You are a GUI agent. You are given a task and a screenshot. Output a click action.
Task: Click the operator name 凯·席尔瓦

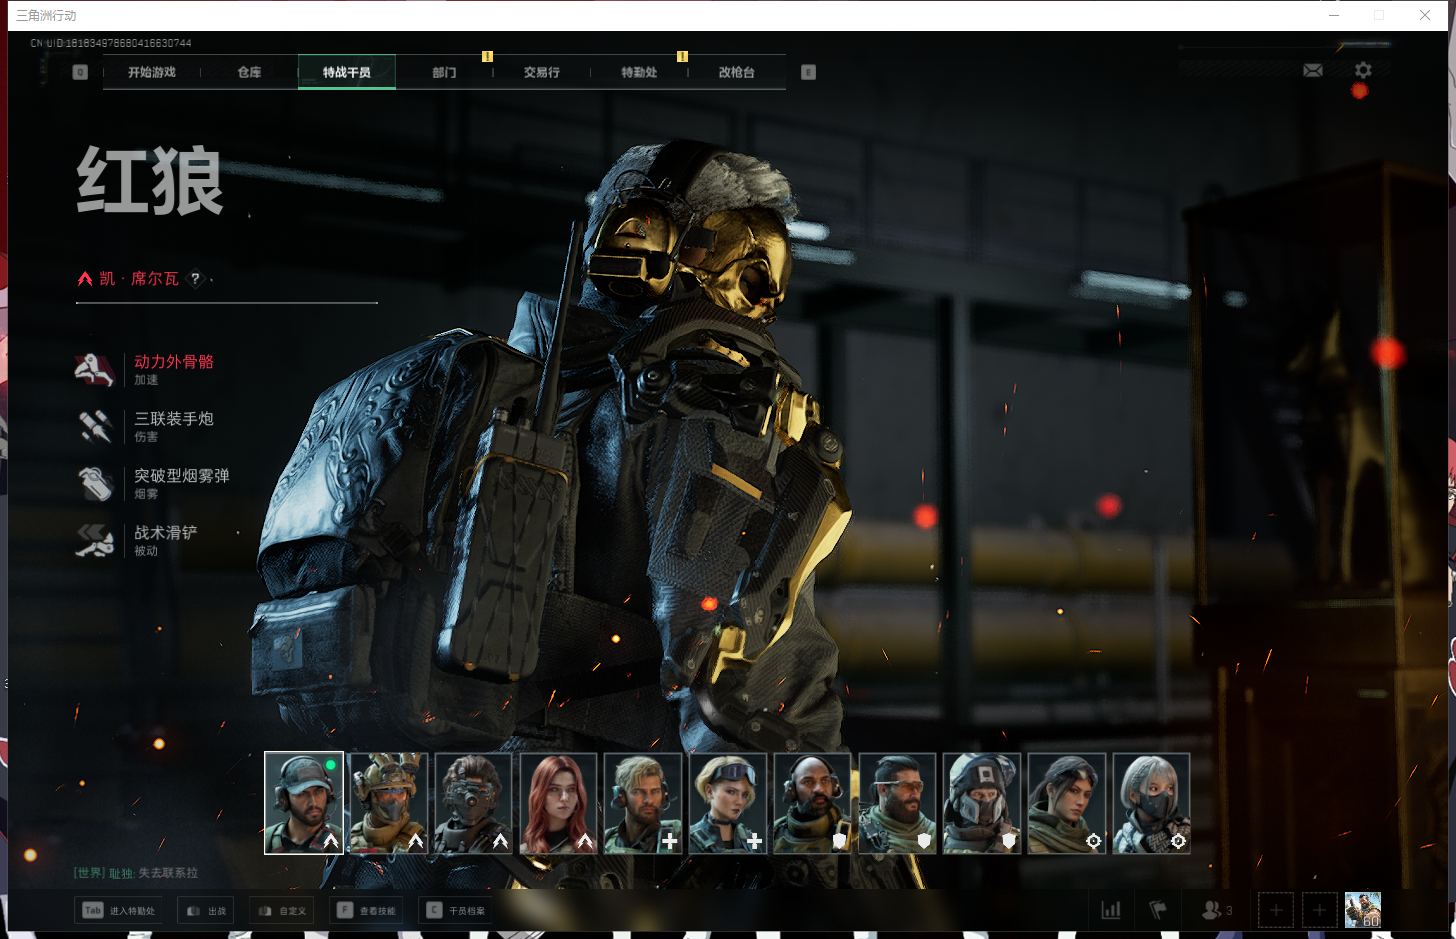(139, 279)
